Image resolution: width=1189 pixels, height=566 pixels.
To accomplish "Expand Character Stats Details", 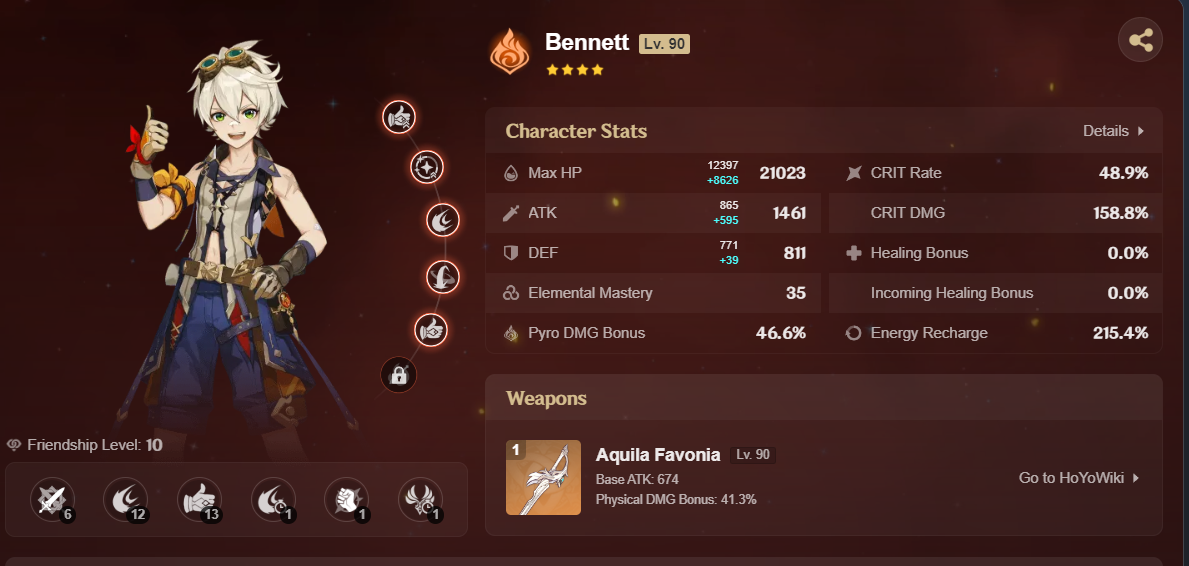I will tap(1113, 131).
